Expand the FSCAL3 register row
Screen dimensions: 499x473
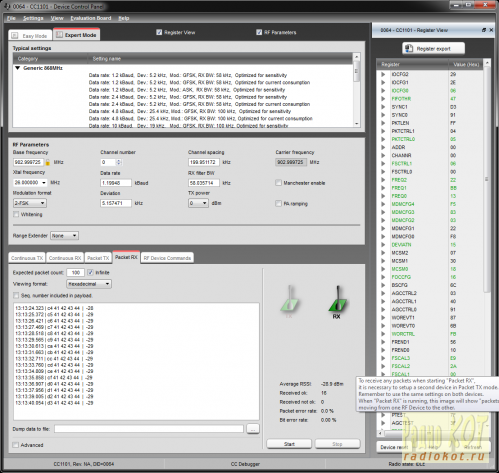coord(383,358)
